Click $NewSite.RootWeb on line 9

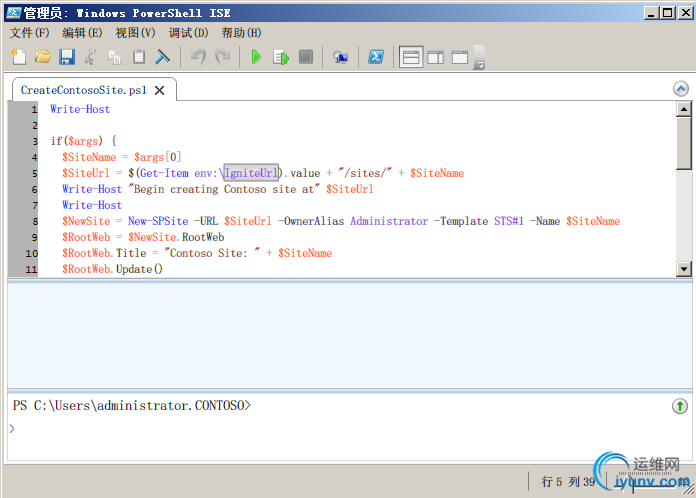click(176, 237)
